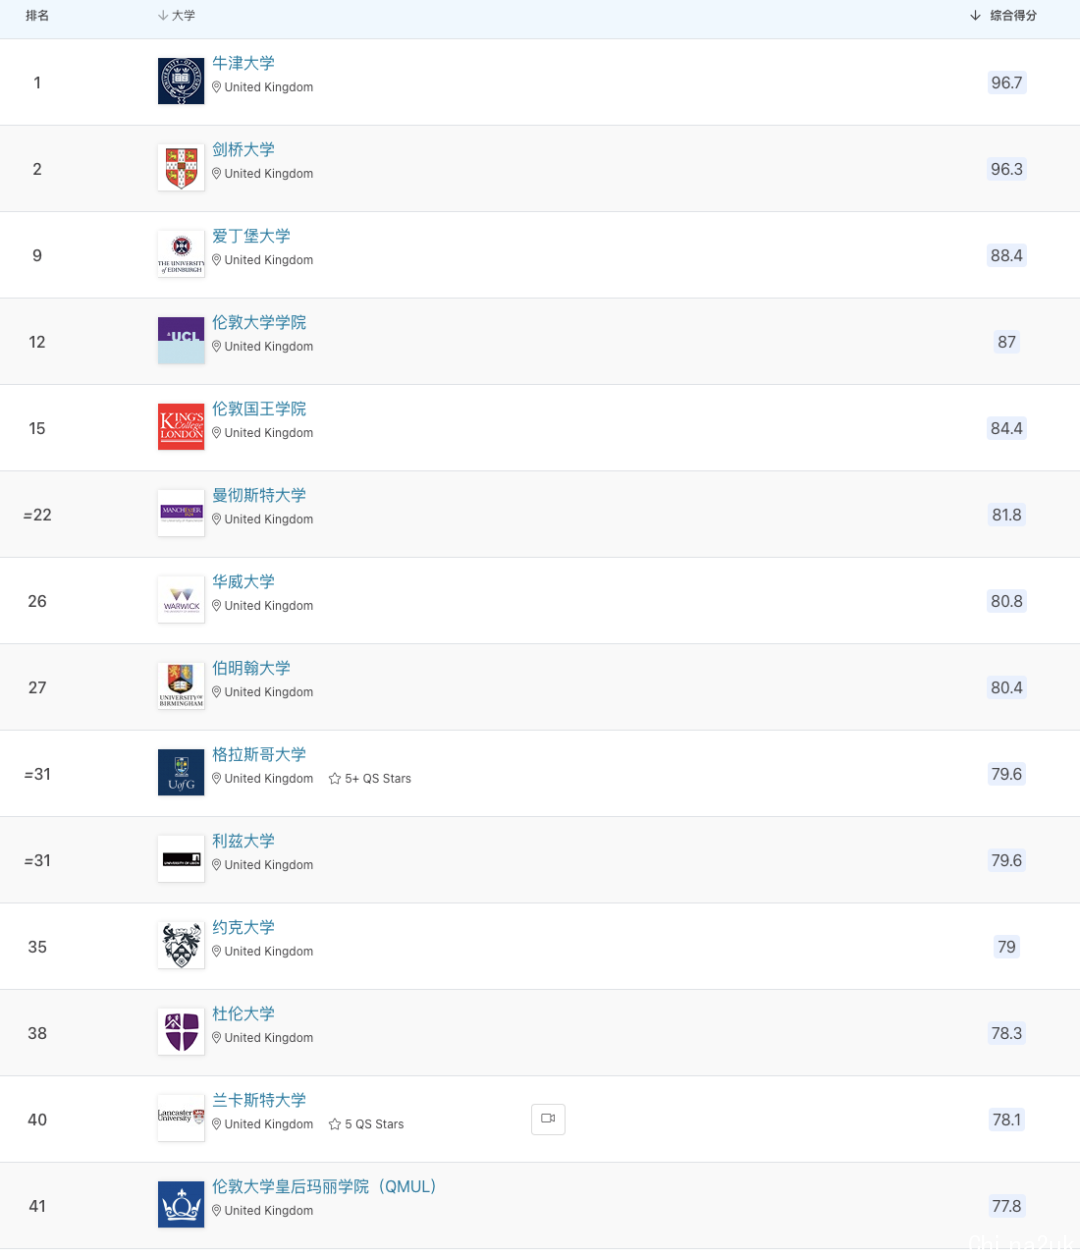Click the 5 QS Stars badge for Lancaster

(x=366, y=1125)
